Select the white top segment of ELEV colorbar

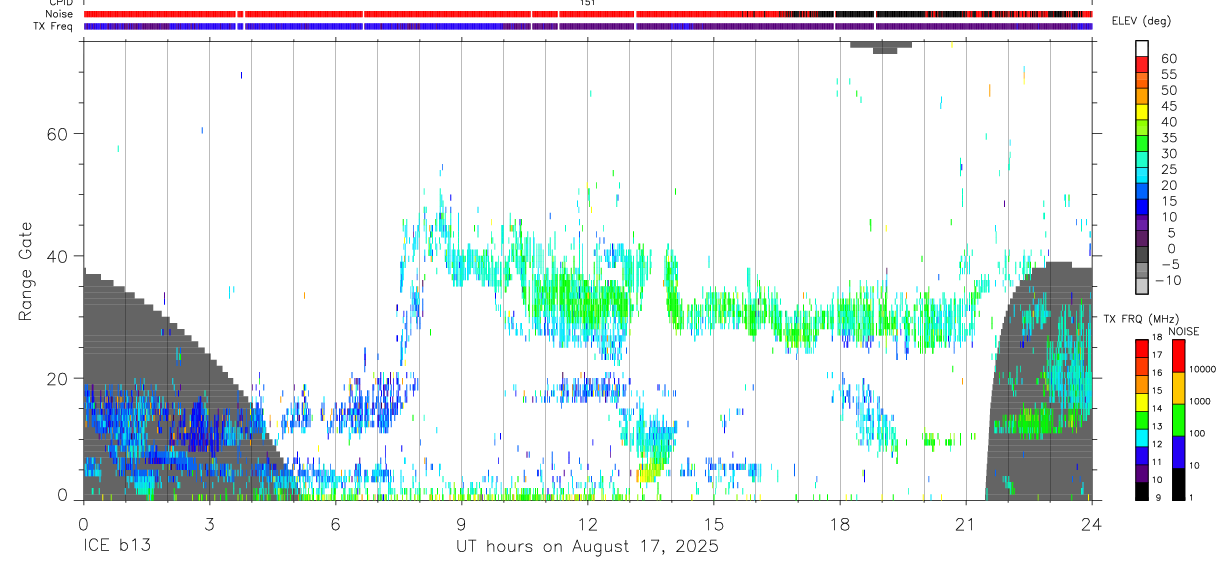click(1143, 47)
